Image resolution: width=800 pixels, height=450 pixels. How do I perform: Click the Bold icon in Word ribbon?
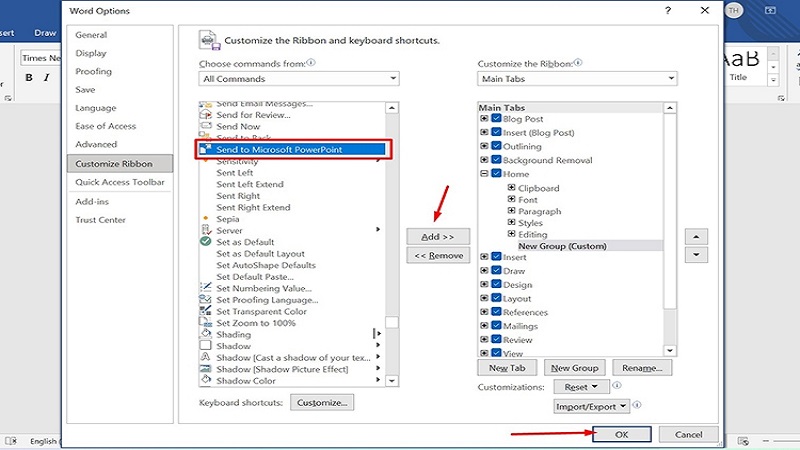tap(29, 78)
